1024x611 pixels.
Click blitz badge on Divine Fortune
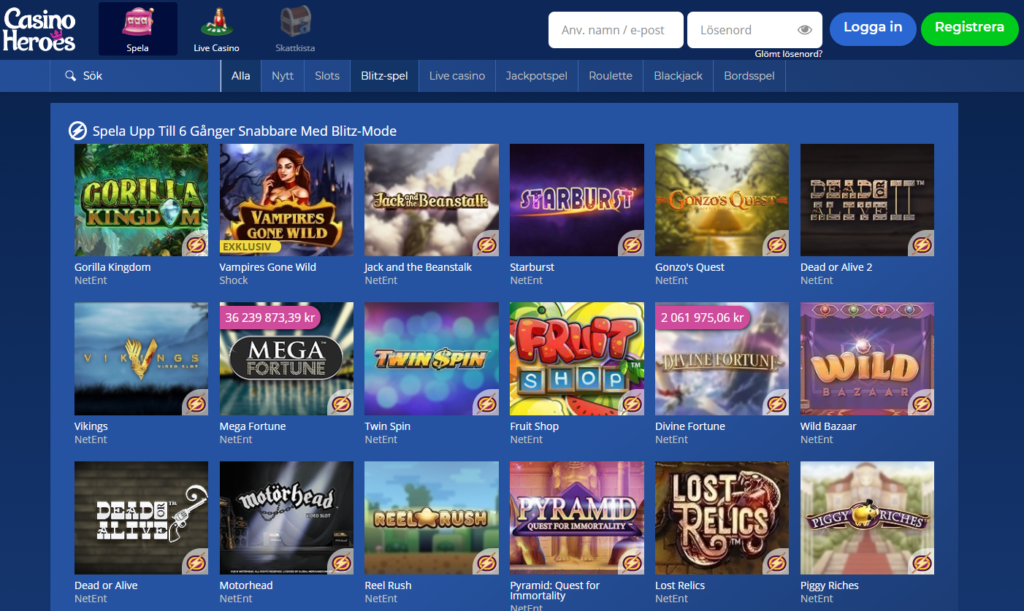pyautogui.click(x=776, y=403)
